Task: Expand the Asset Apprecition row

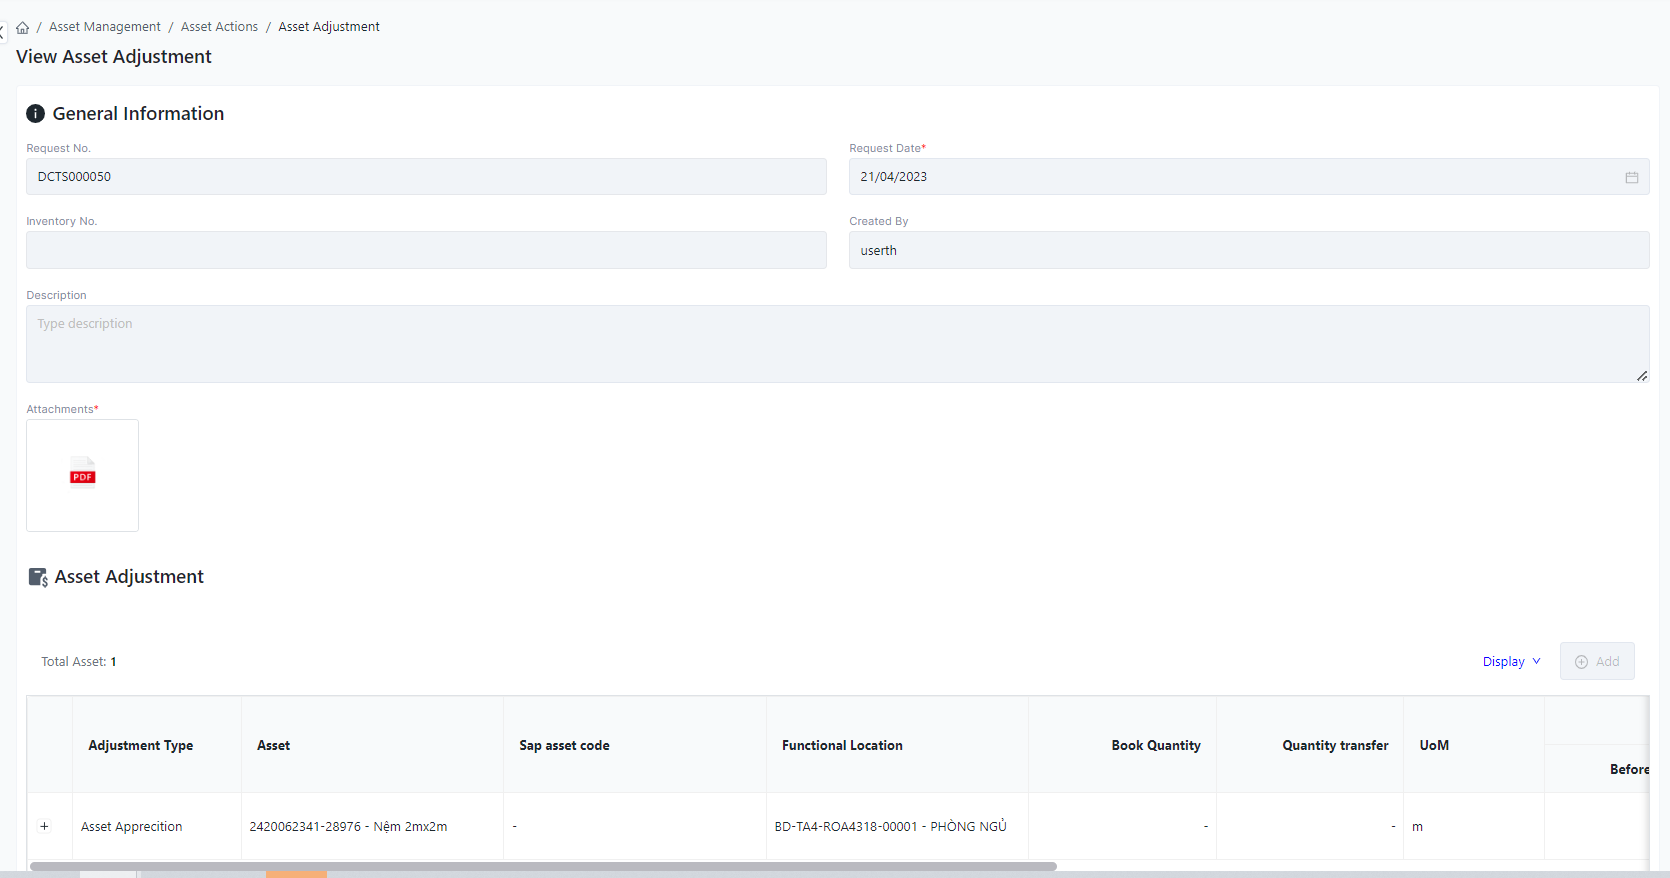Action: coord(44,826)
